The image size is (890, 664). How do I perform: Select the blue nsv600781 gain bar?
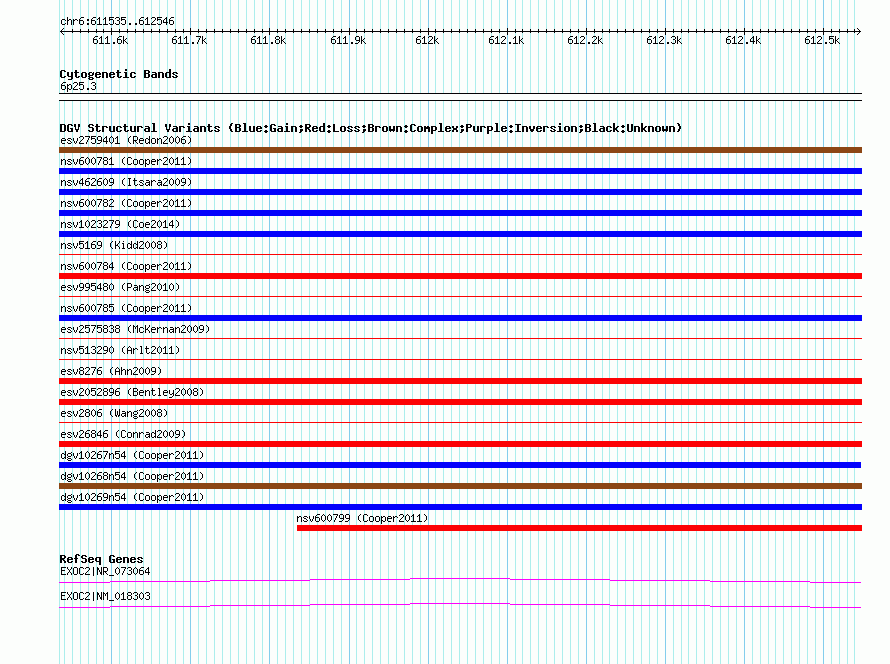pyautogui.click(x=460, y=171)
